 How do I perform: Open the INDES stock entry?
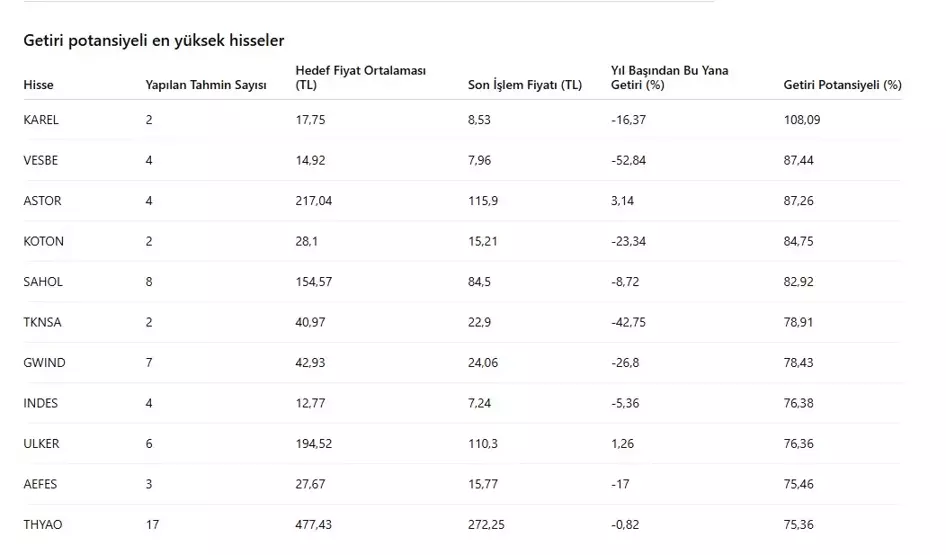pyautogui.click(x=41, y=403)
